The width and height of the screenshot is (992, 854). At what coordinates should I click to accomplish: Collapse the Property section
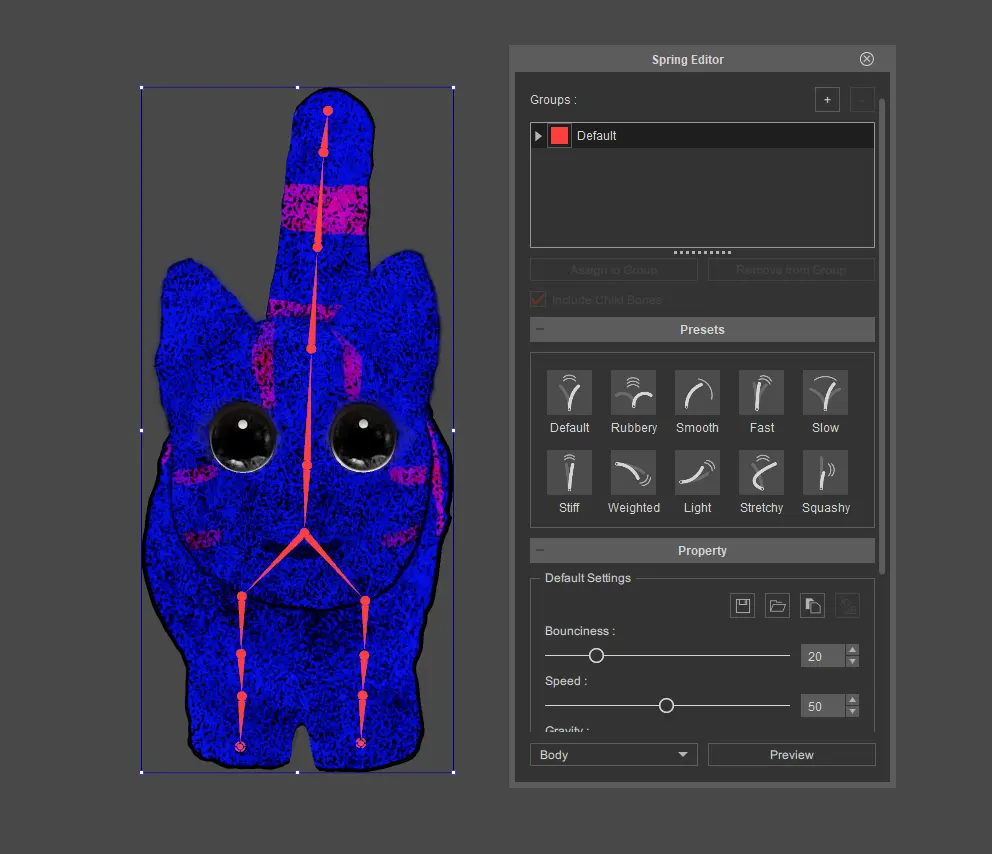pyautogui.click(x=540, y=550)
